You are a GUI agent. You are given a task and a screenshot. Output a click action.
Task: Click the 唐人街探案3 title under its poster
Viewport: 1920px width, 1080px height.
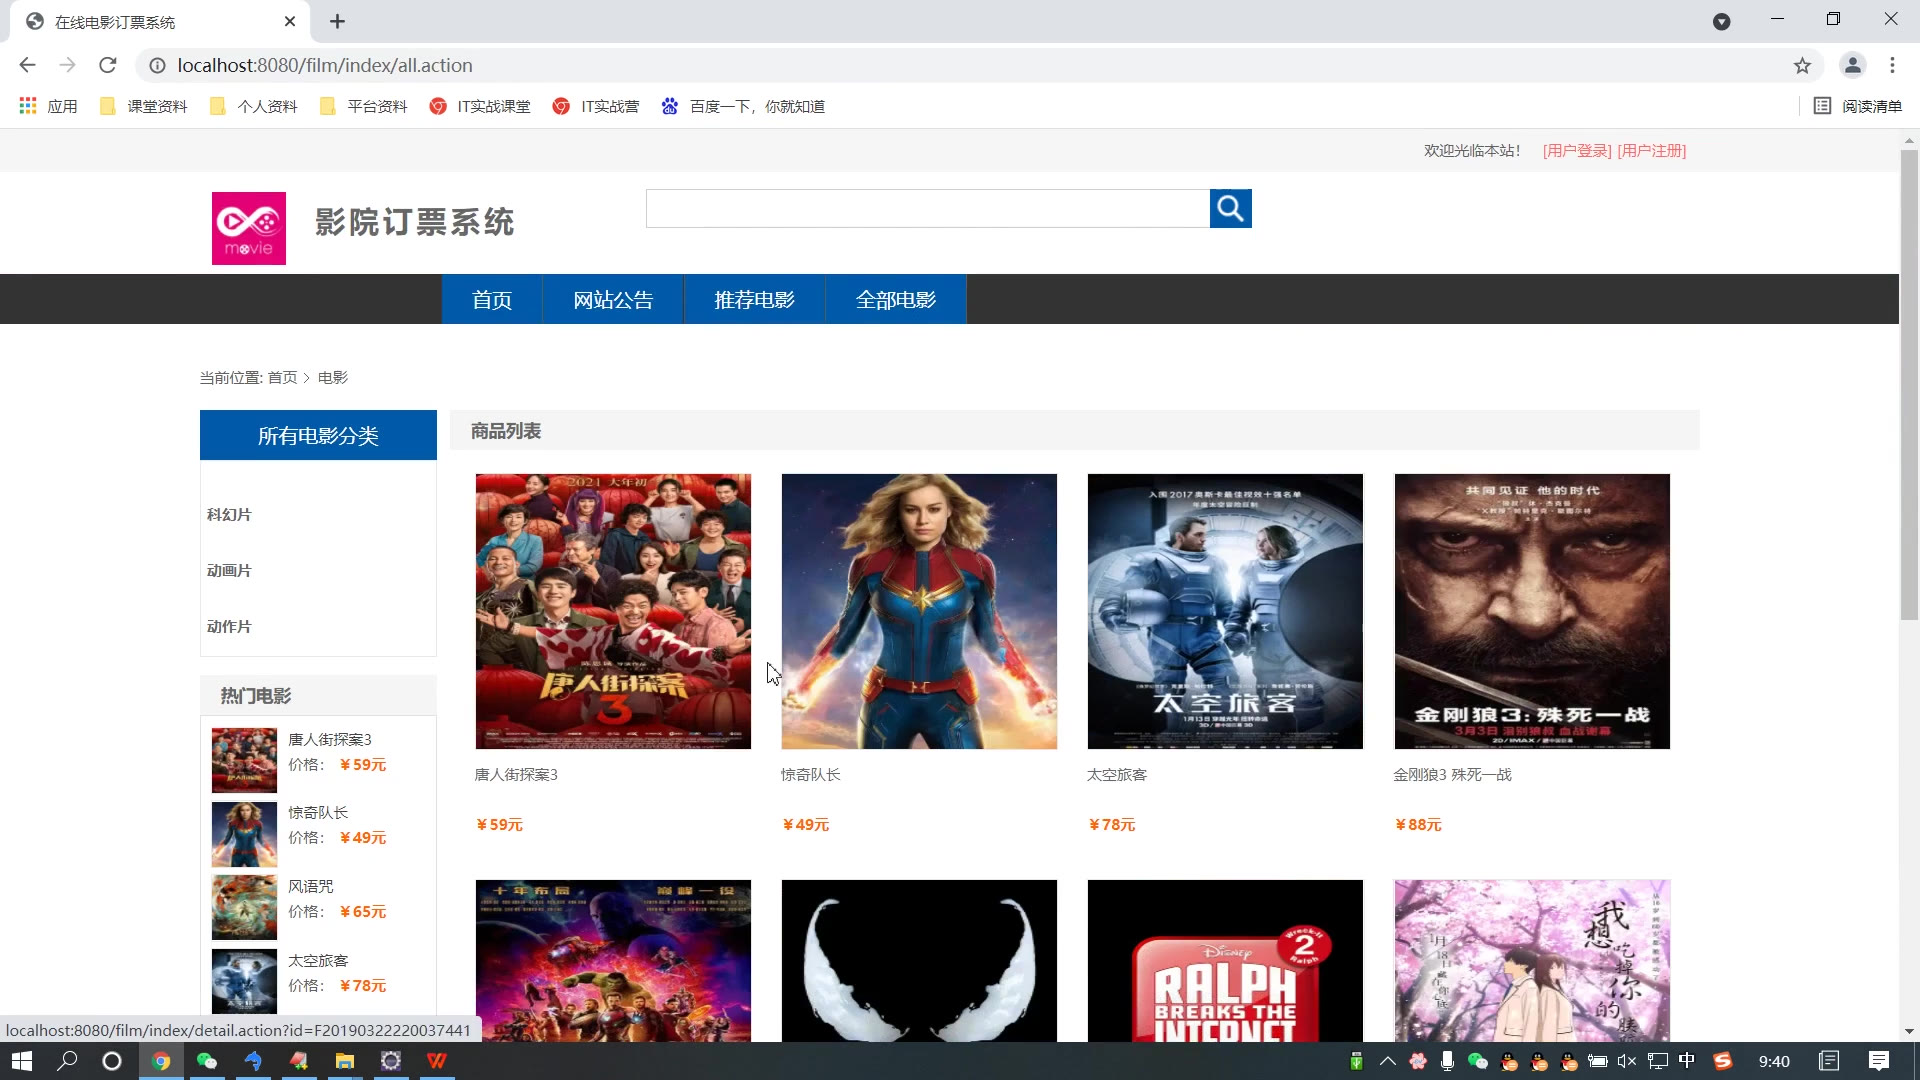(516, 775)
